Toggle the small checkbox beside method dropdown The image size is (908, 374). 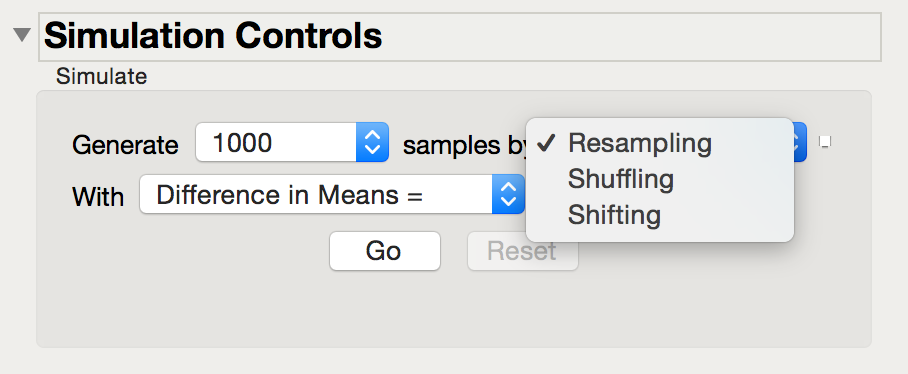tap(825, 141)
